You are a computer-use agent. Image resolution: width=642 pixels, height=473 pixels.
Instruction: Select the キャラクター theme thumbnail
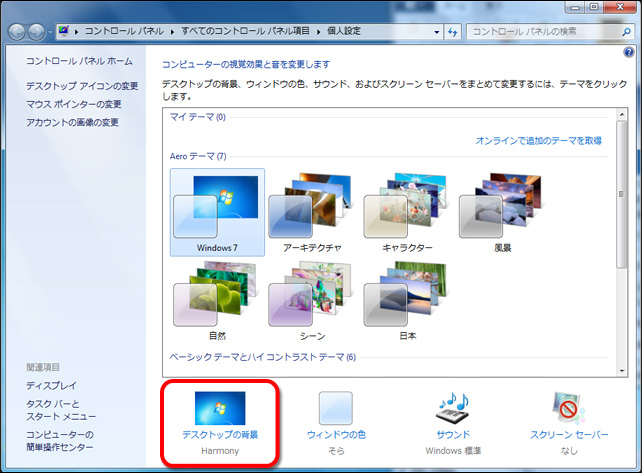point(407,207)
